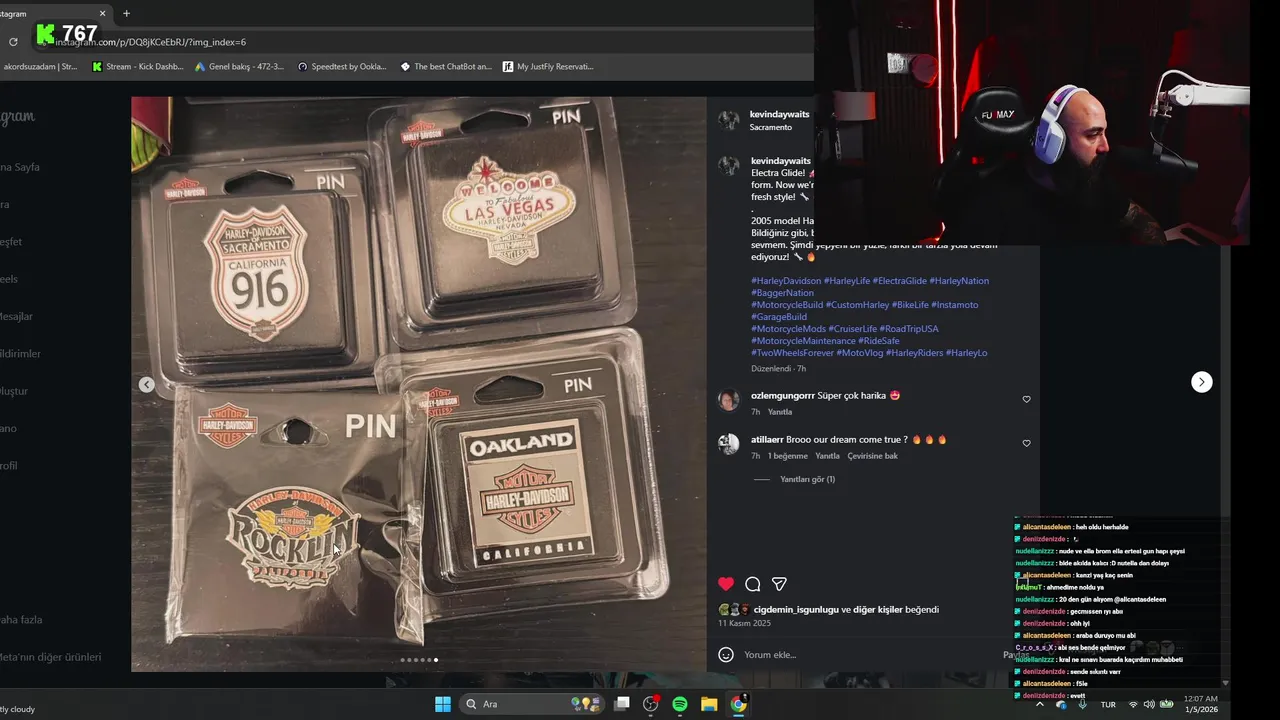Screen dimensions: 1280x720
Task: Open the clock showing 12:07 AM
Action: [1201, 704]
